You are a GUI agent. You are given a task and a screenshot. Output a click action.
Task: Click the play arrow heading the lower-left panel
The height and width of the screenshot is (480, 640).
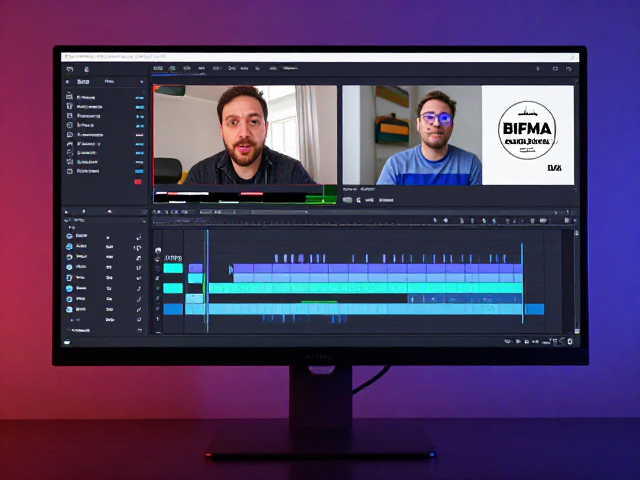point(67,212)
